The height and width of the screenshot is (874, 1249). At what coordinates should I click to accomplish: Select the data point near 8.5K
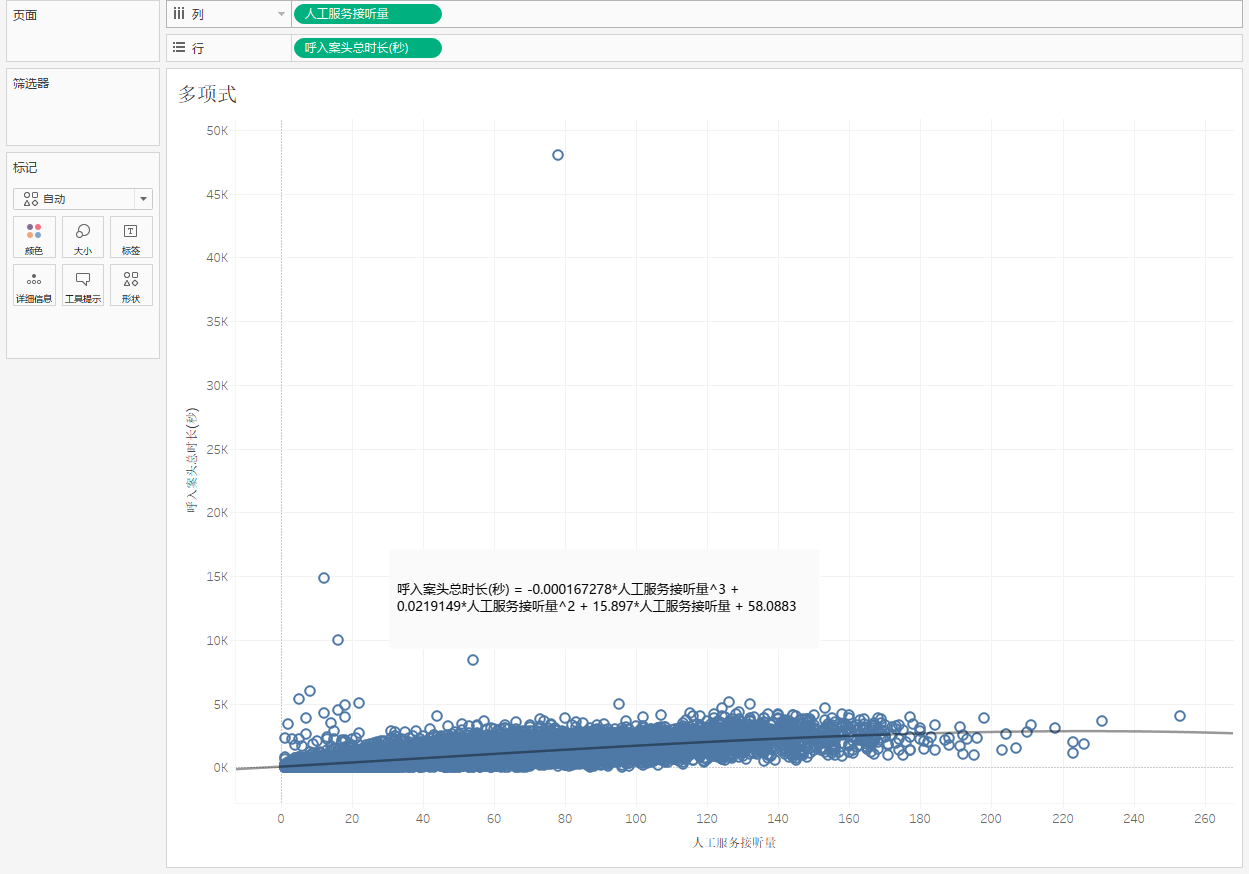[x=473, y=660]
